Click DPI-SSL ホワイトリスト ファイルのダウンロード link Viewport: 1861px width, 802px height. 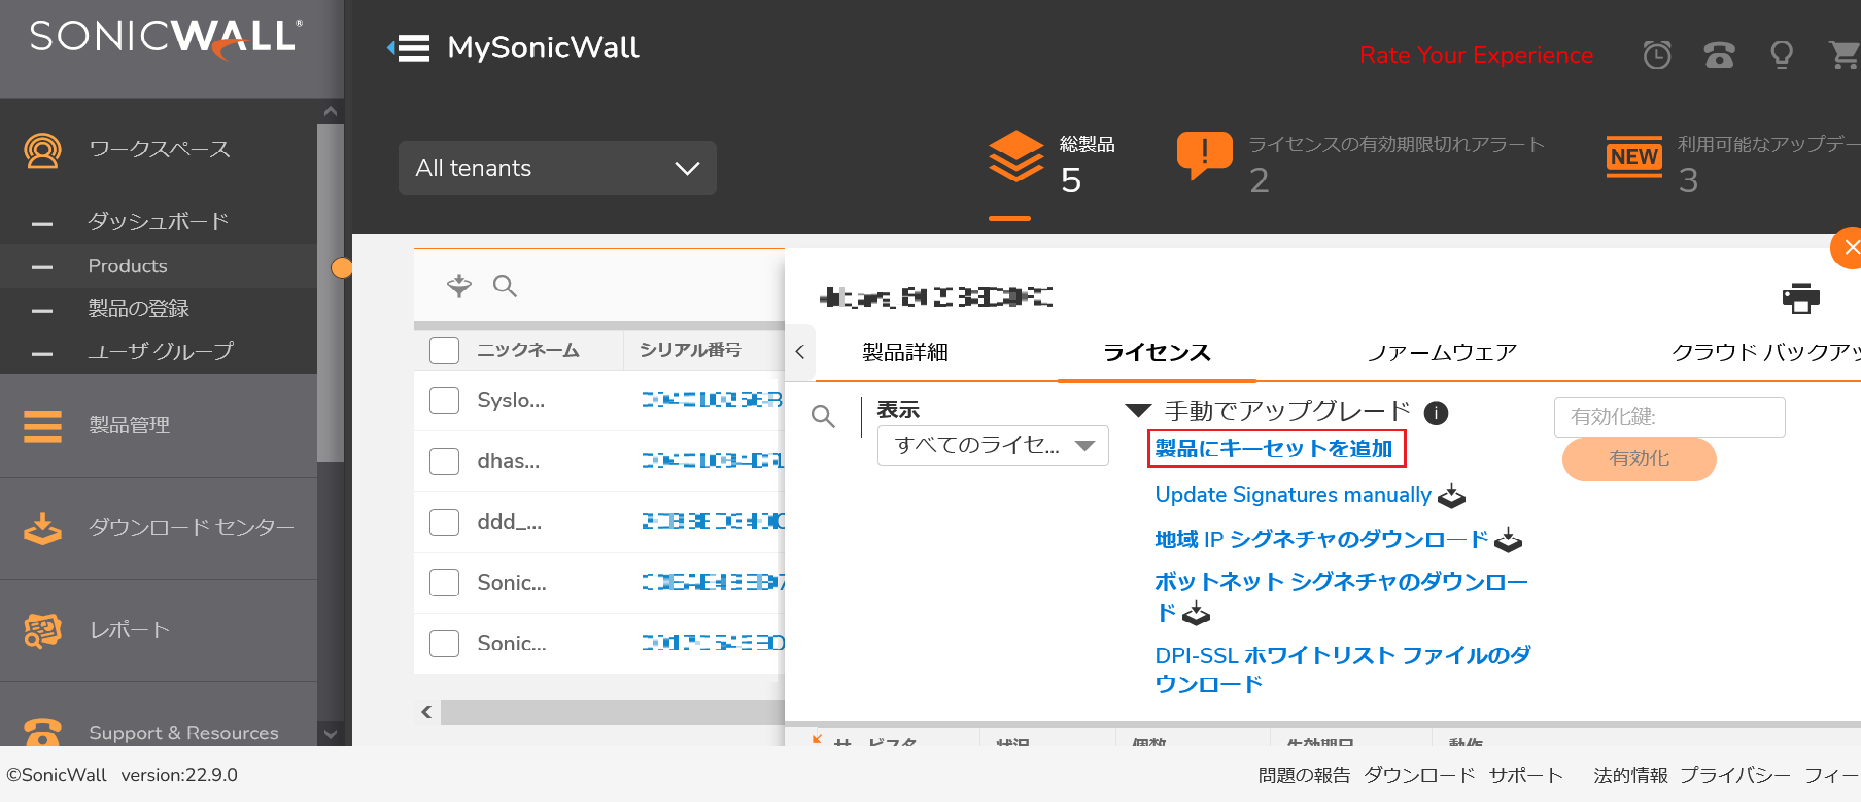(1343, 670)
